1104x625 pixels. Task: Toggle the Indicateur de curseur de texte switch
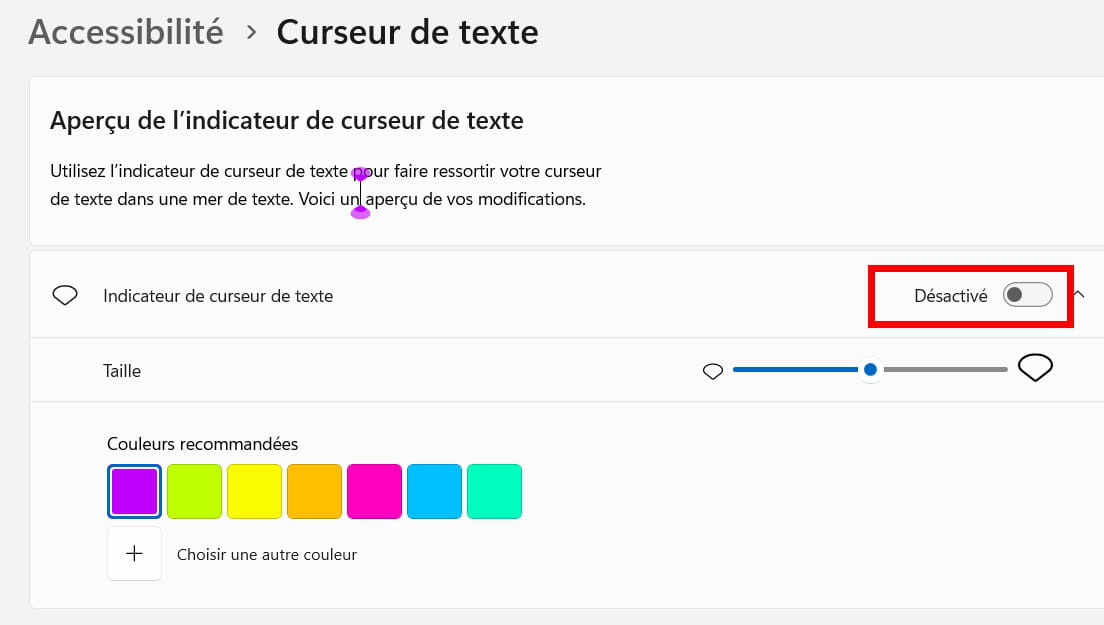(1028, 295)
